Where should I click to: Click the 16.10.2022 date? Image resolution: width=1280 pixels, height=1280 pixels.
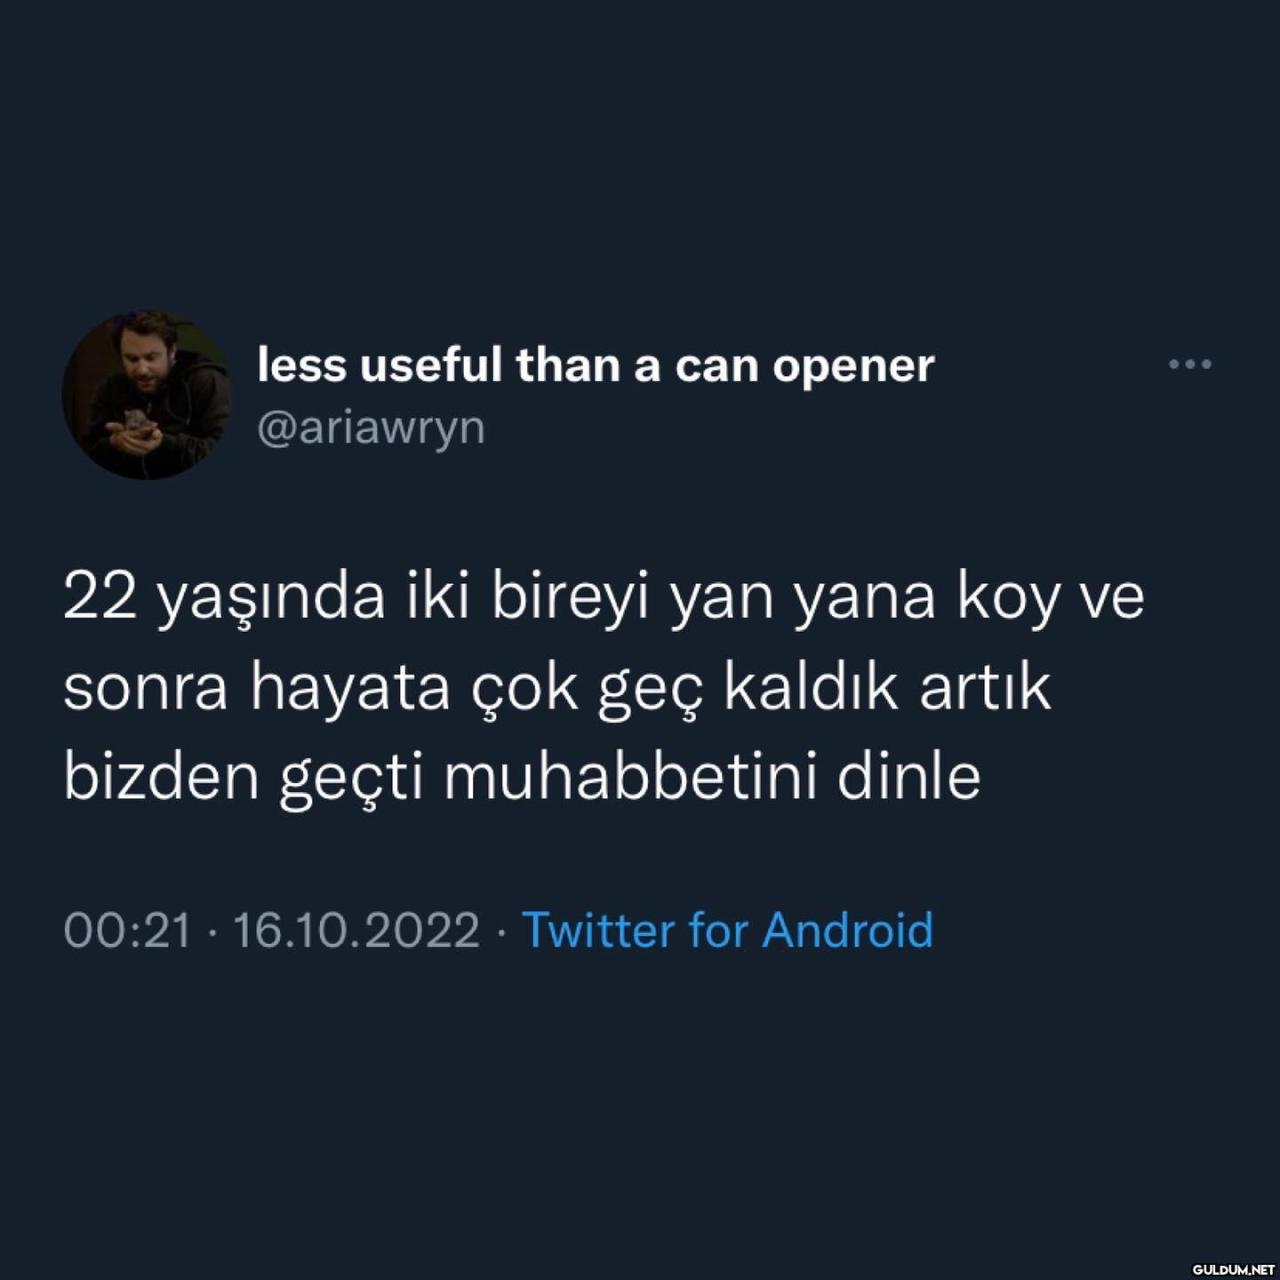pos(356,930)
